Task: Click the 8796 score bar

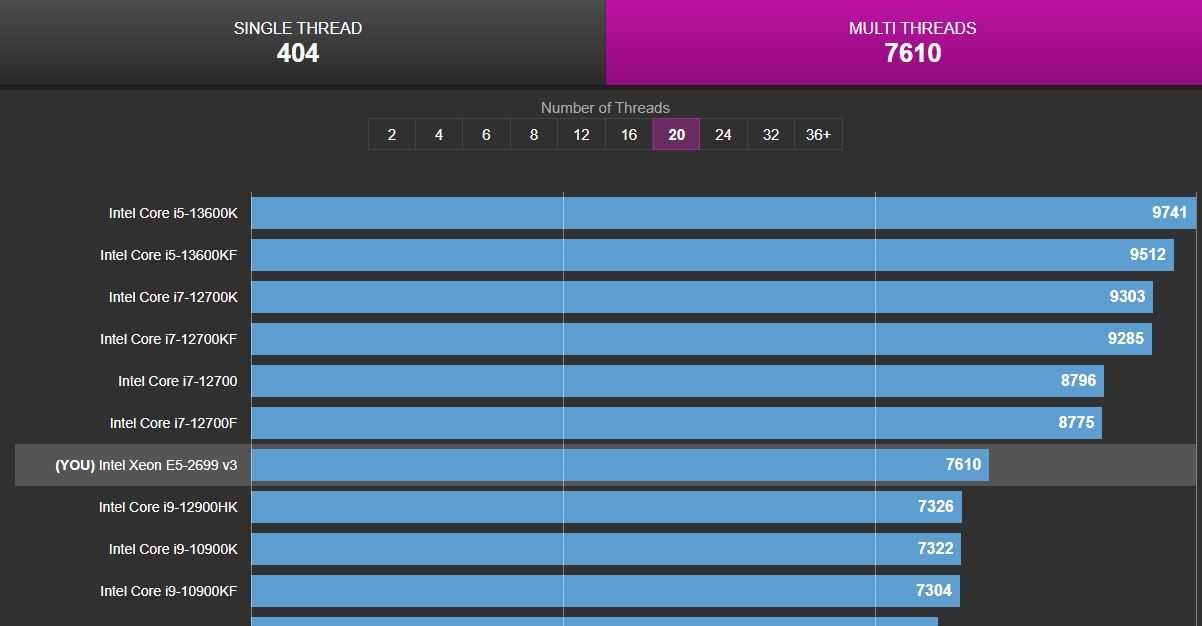Action: tap(677, 381)
